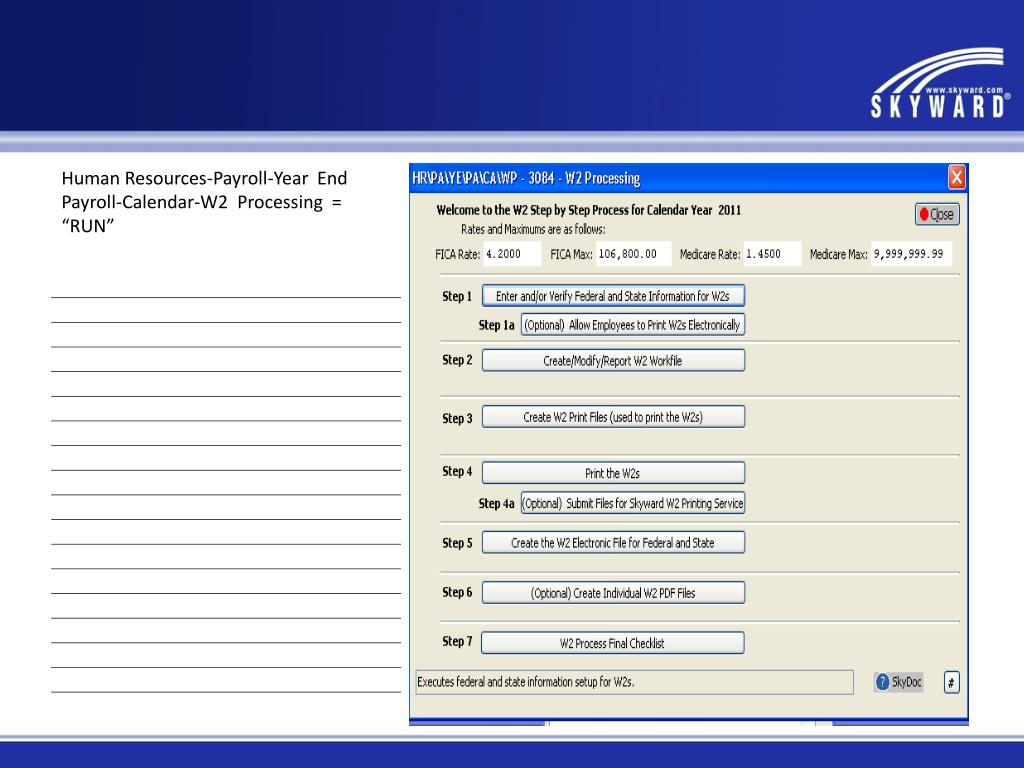Click the Close button with red dot
1024x768 pixels.
(937, 214)
